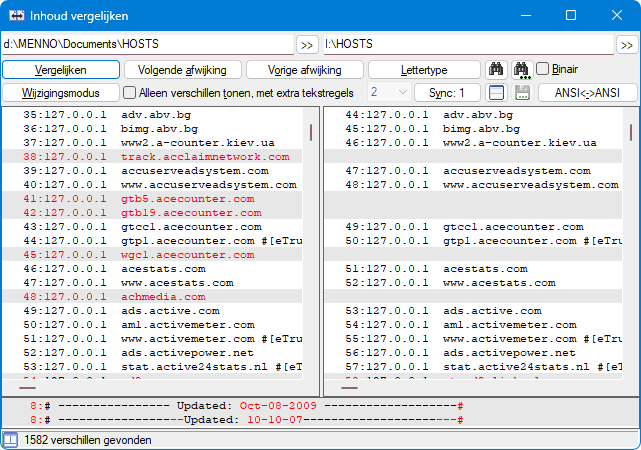Screen dimensions: 641x450
Task: Click left line 51 www.activemeter.com
Action: tap(152, 339)
